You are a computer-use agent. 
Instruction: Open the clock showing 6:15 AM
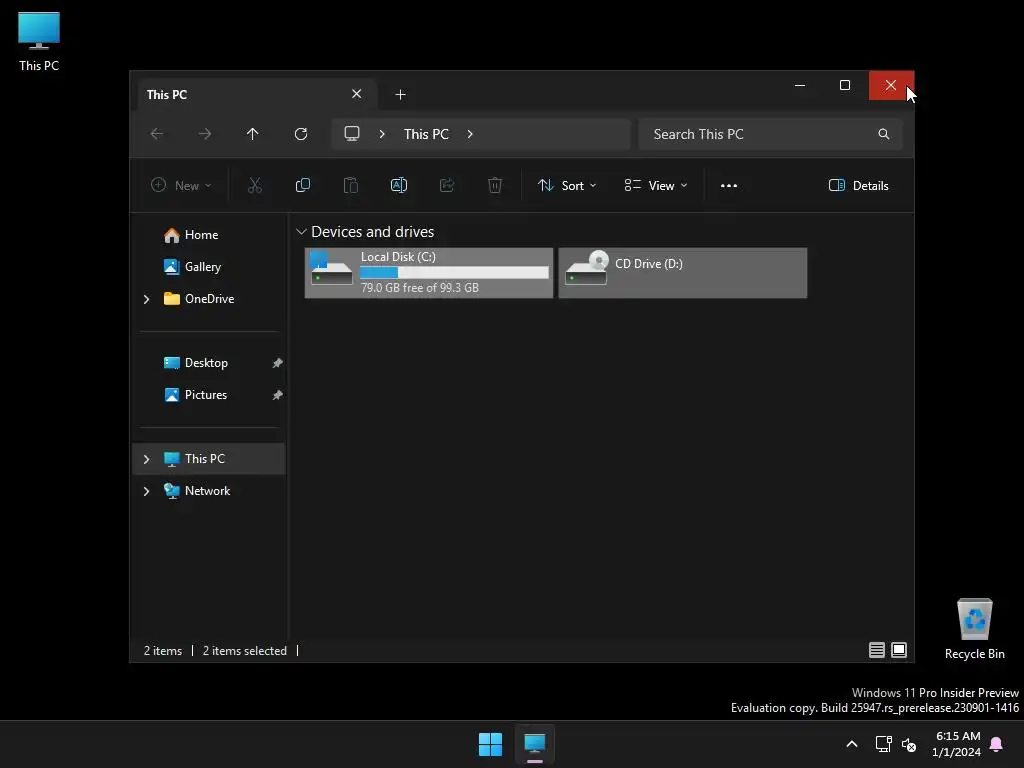pyautogui.click(x=957, y=744)
